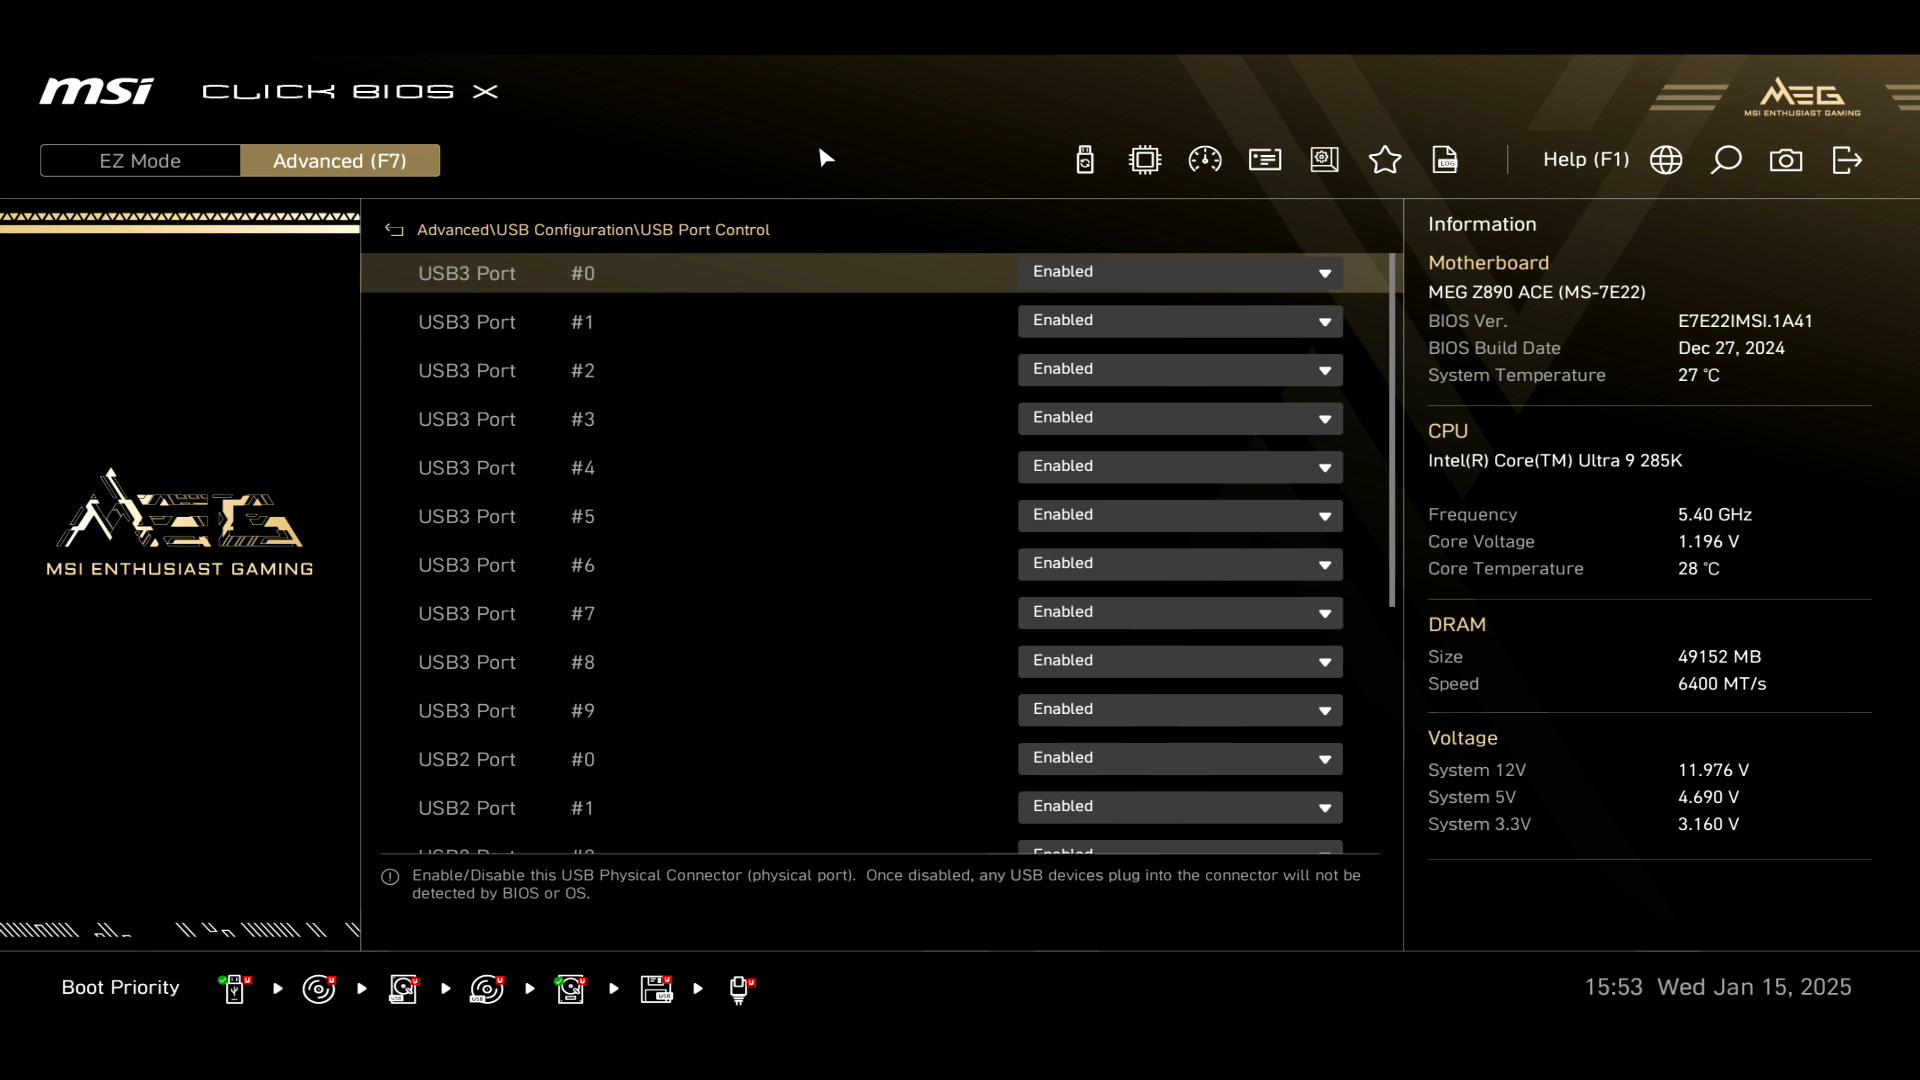Open the magnifier search icon
The height and width of the screenshot is (1080, 1920).
click(1726, 160)
